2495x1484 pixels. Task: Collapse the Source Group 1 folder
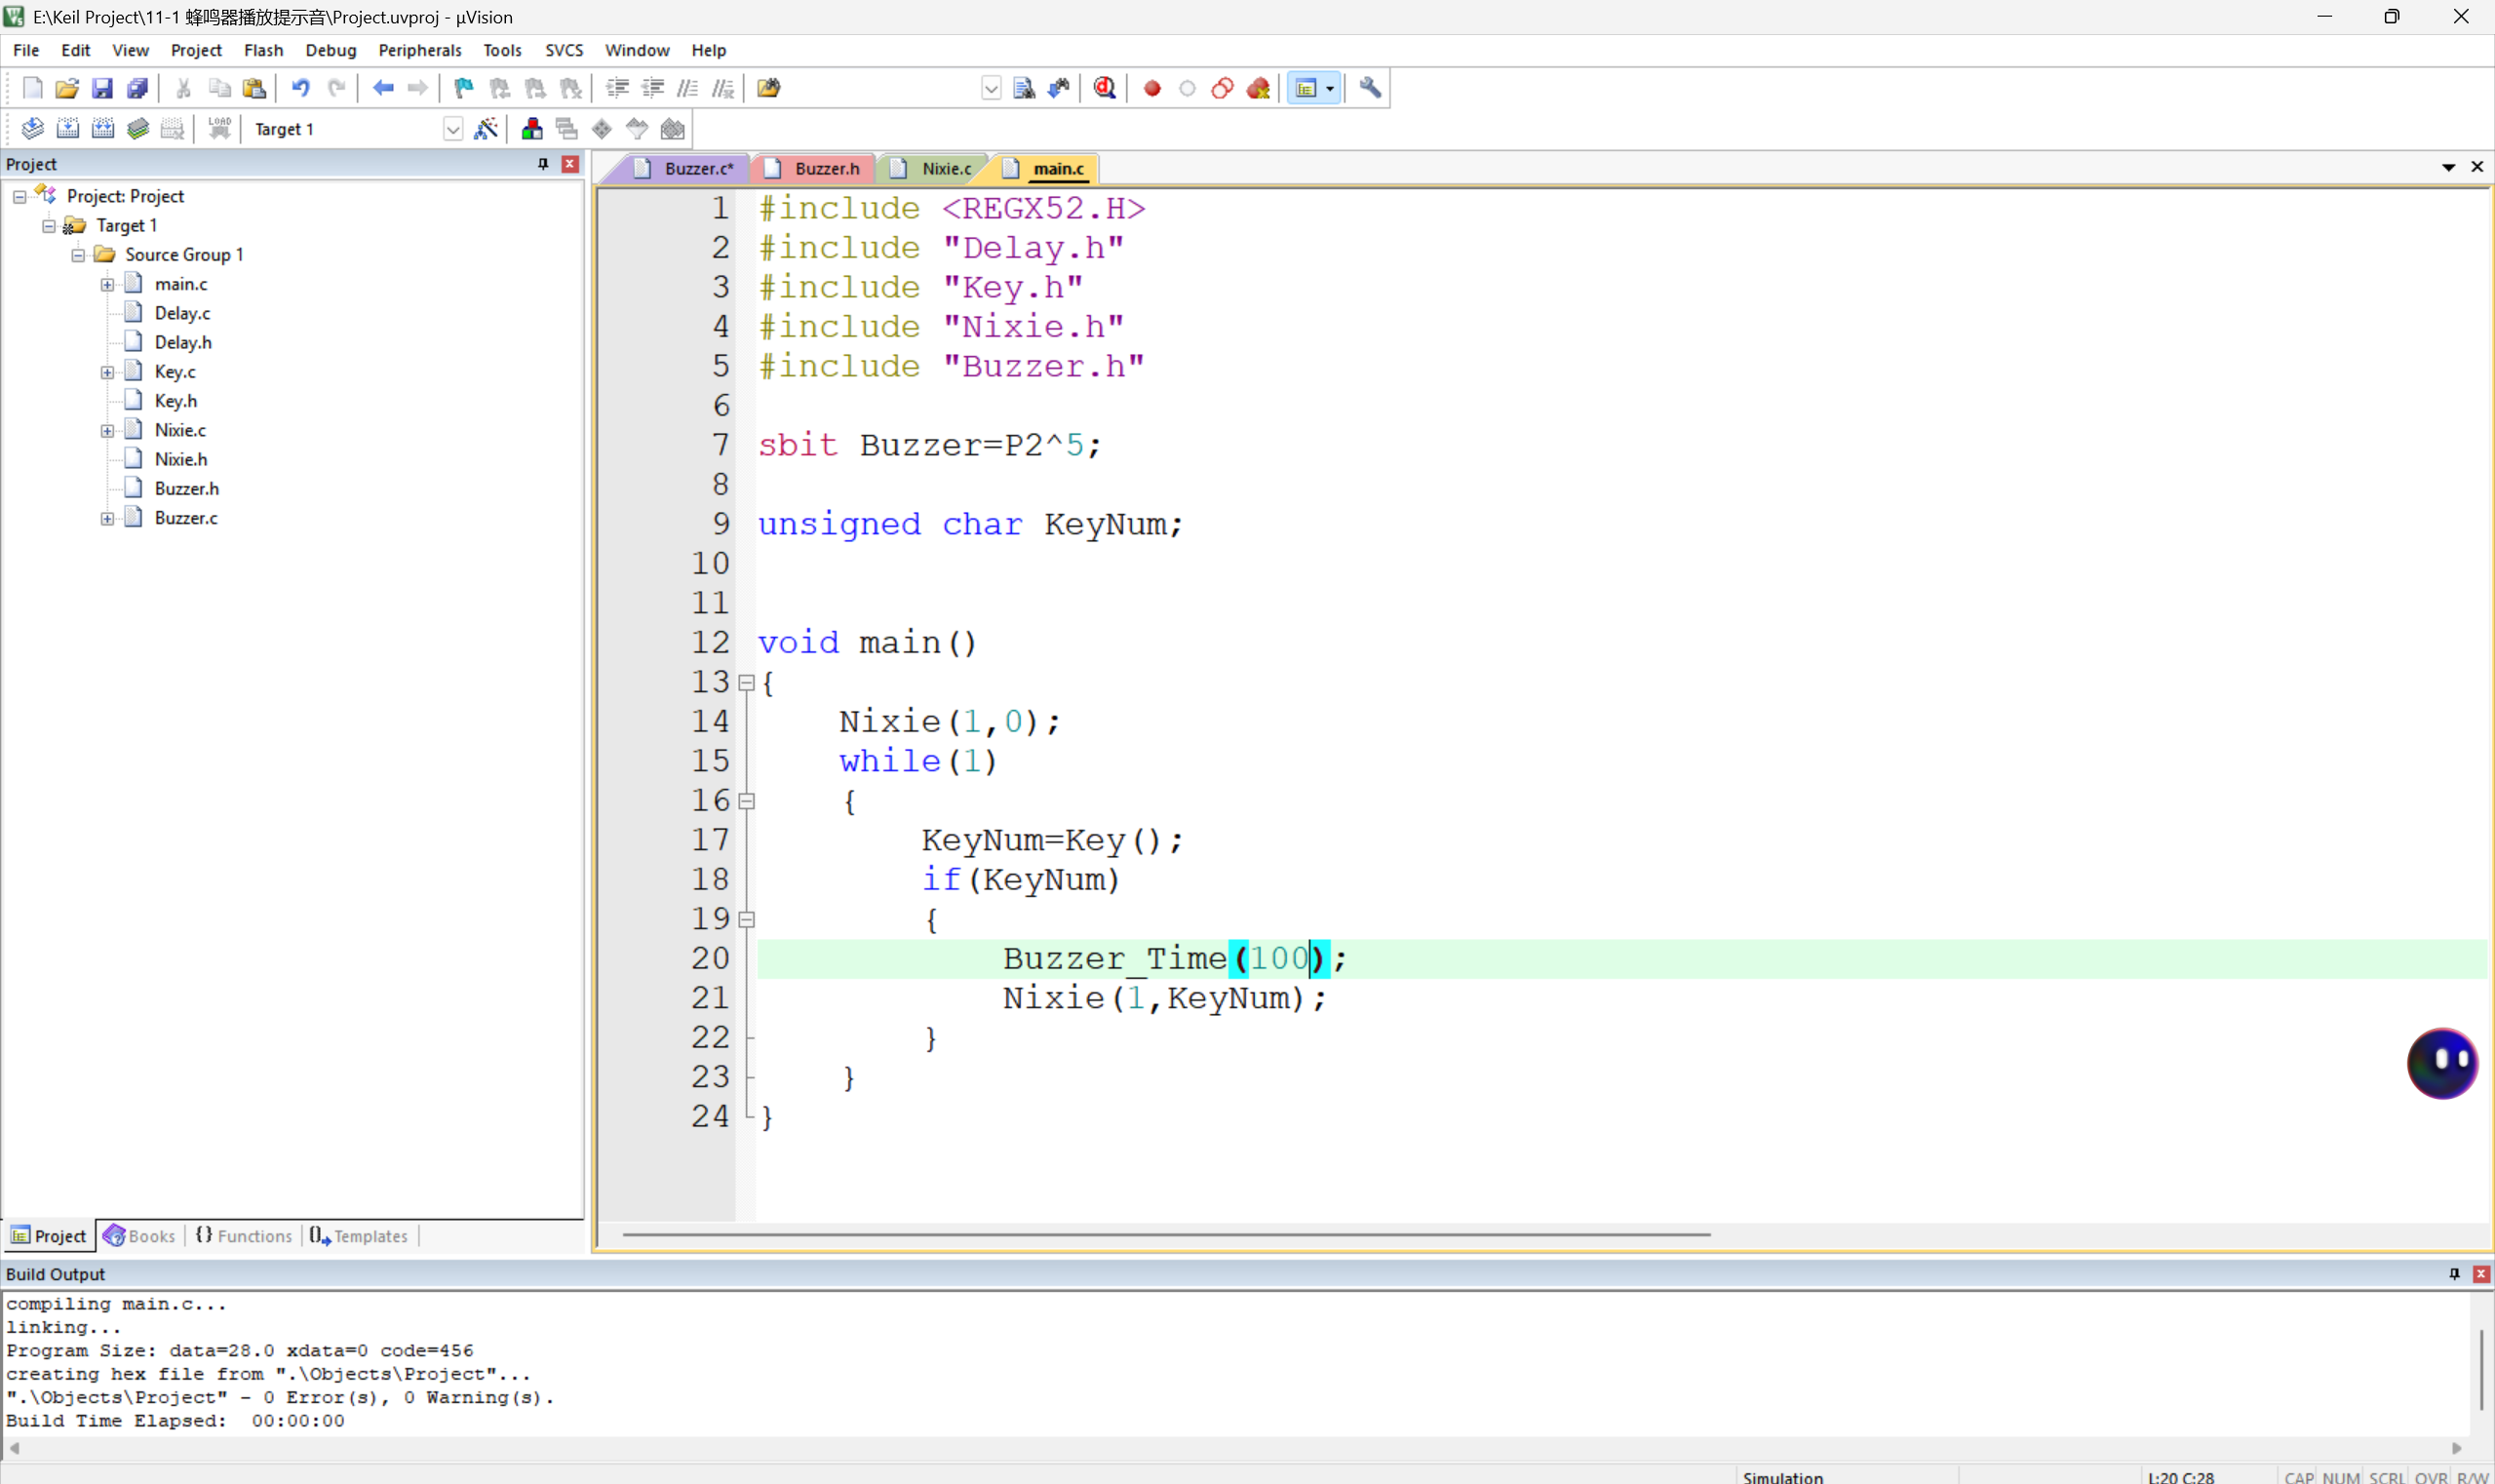78,255
